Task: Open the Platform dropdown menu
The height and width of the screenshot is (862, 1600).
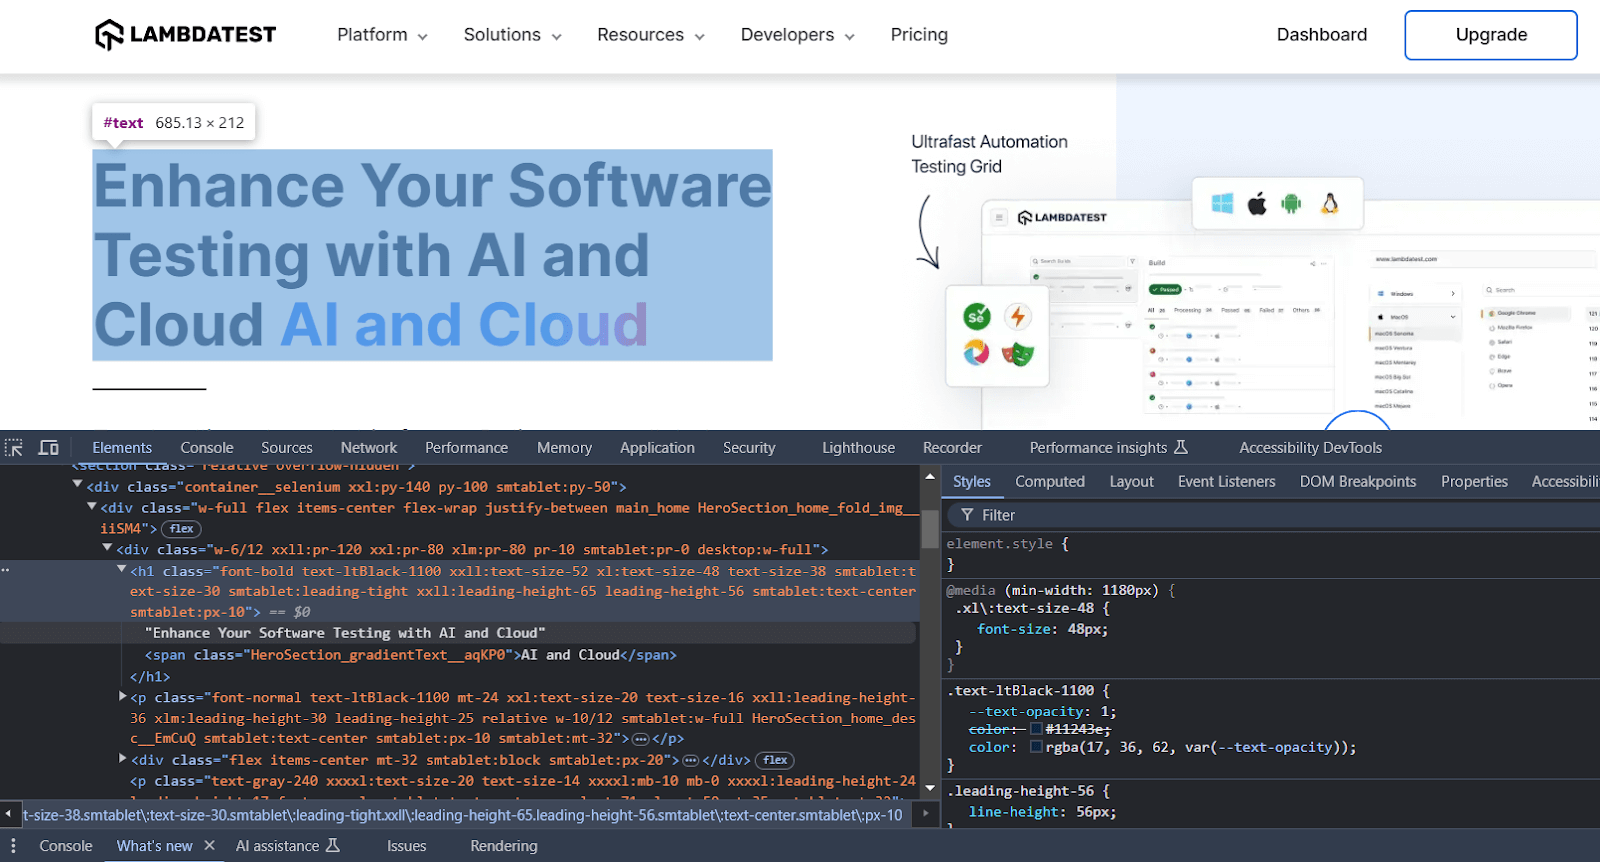Action: (x=382, y=35)
